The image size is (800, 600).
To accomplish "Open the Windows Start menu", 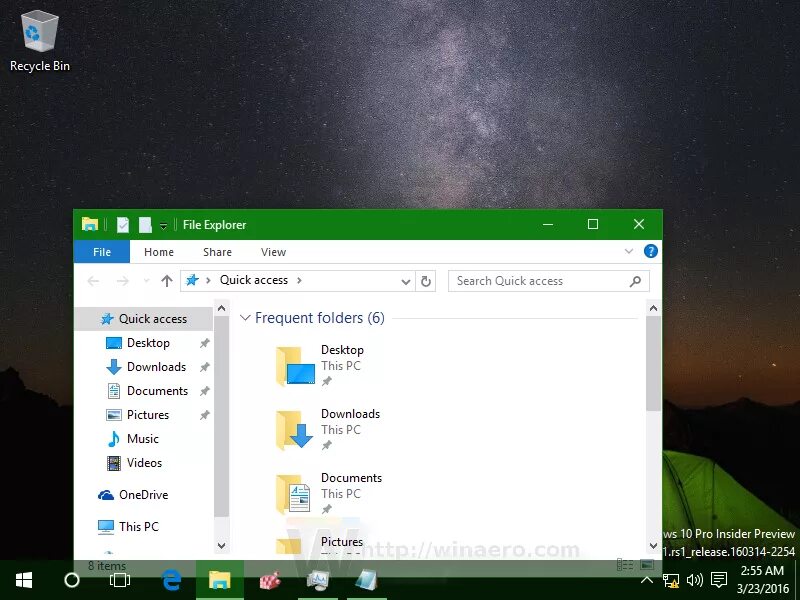I will [x=24, y=580].
